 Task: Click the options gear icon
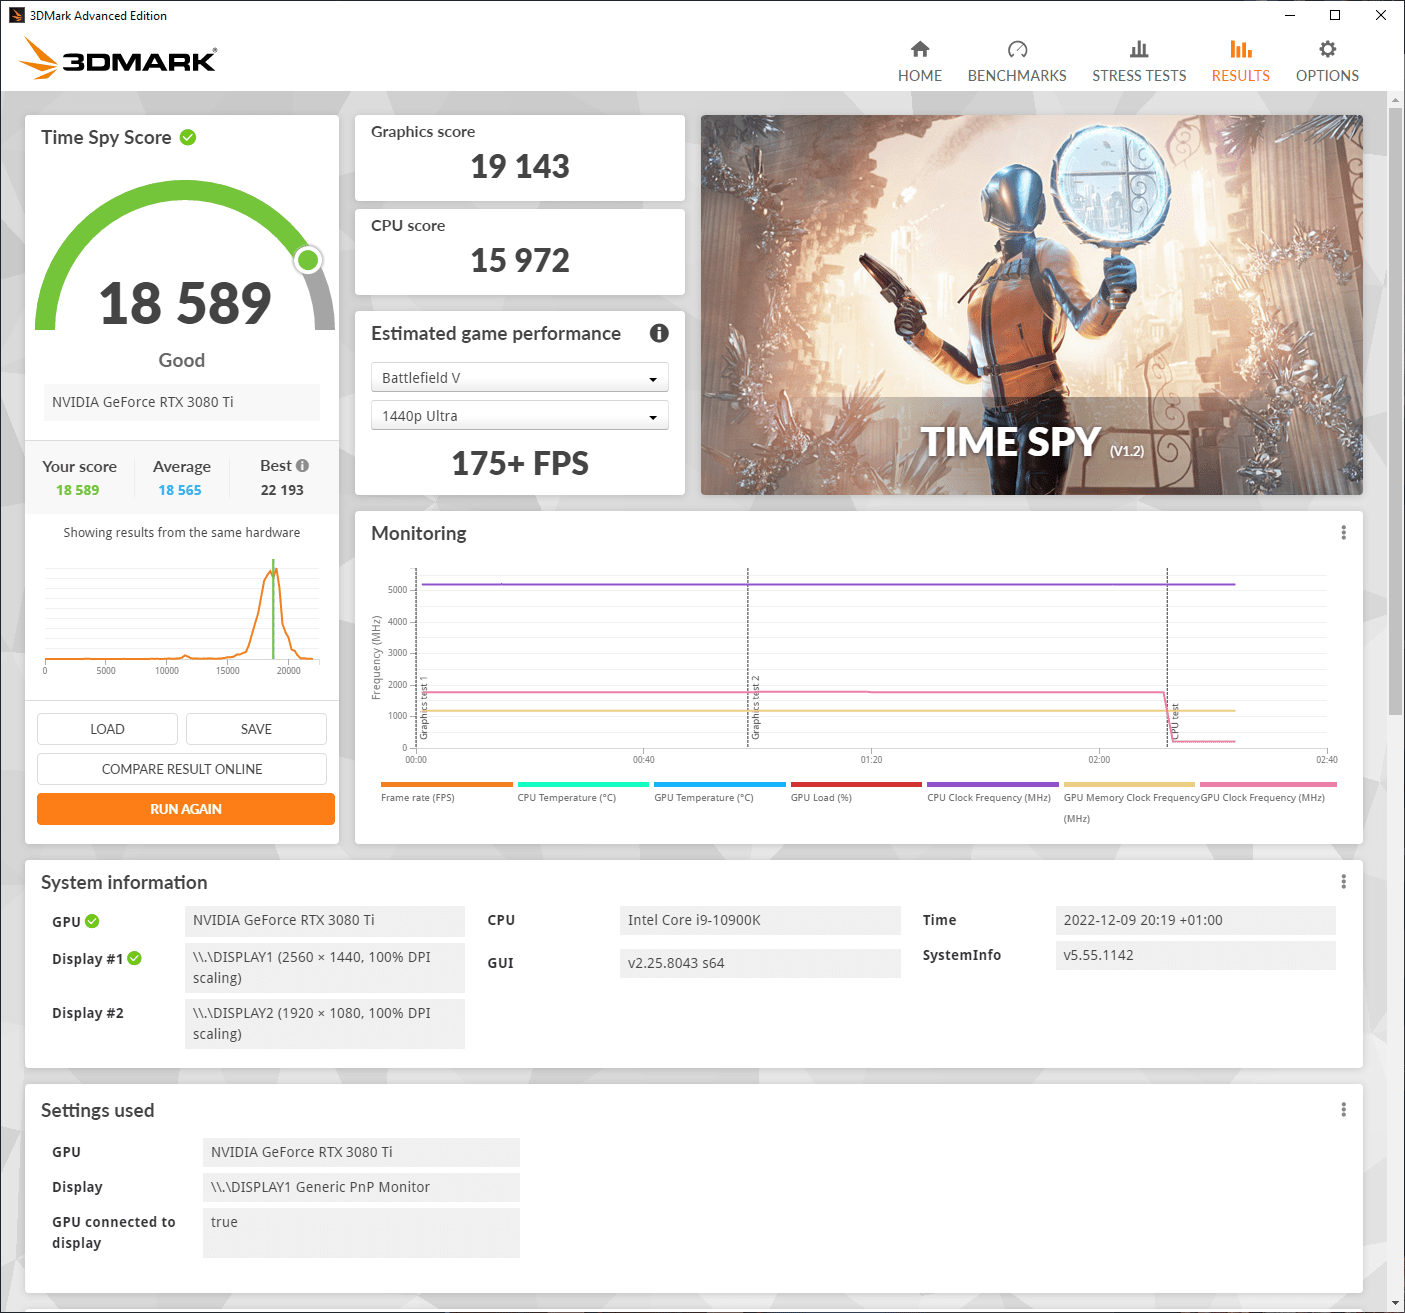pos(1327,49)
